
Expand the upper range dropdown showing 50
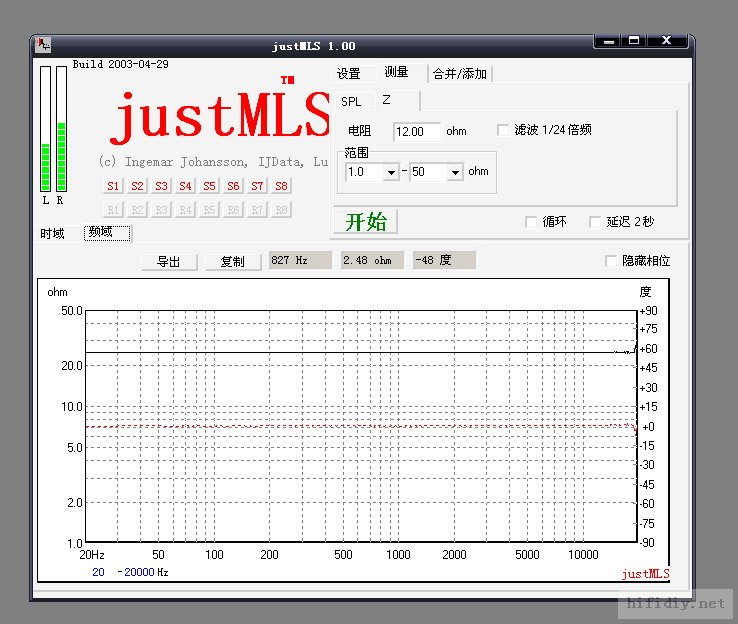[455, 172]
